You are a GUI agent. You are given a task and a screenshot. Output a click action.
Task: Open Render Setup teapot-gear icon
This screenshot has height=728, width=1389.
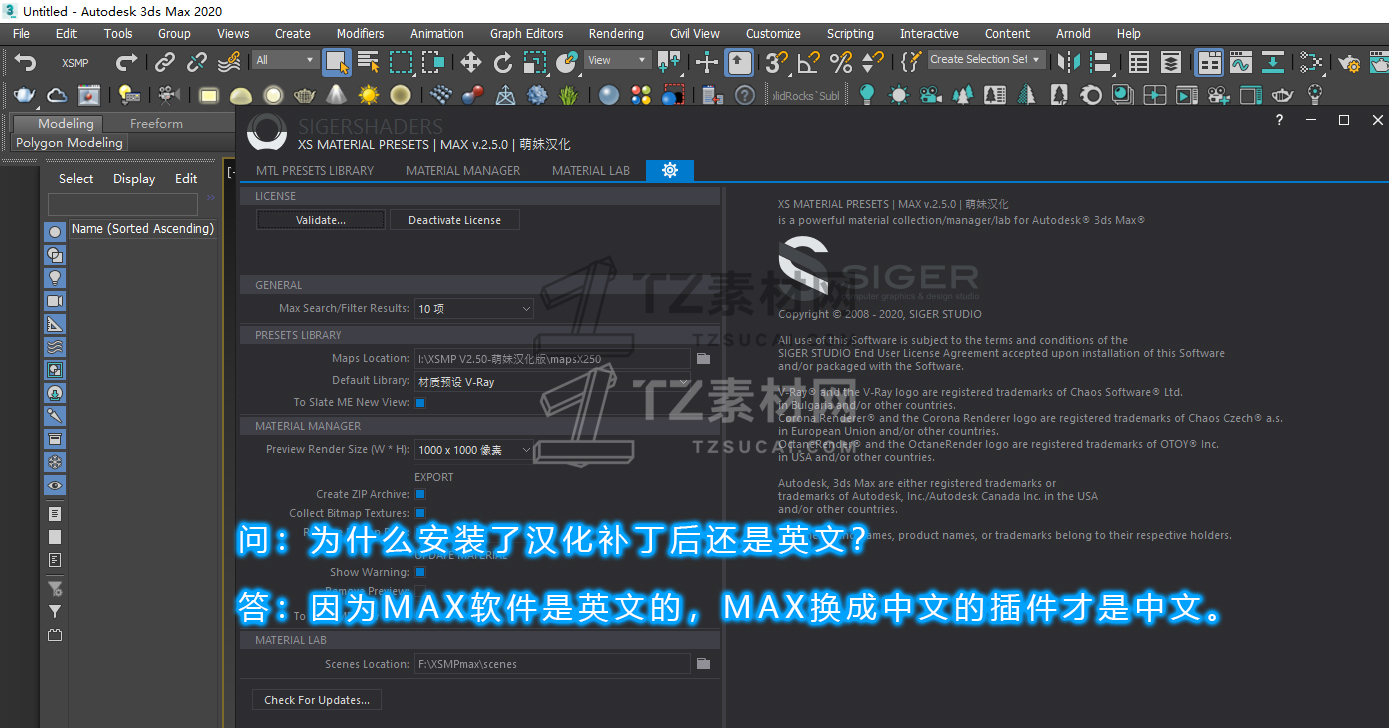(x=1350, y=62)
